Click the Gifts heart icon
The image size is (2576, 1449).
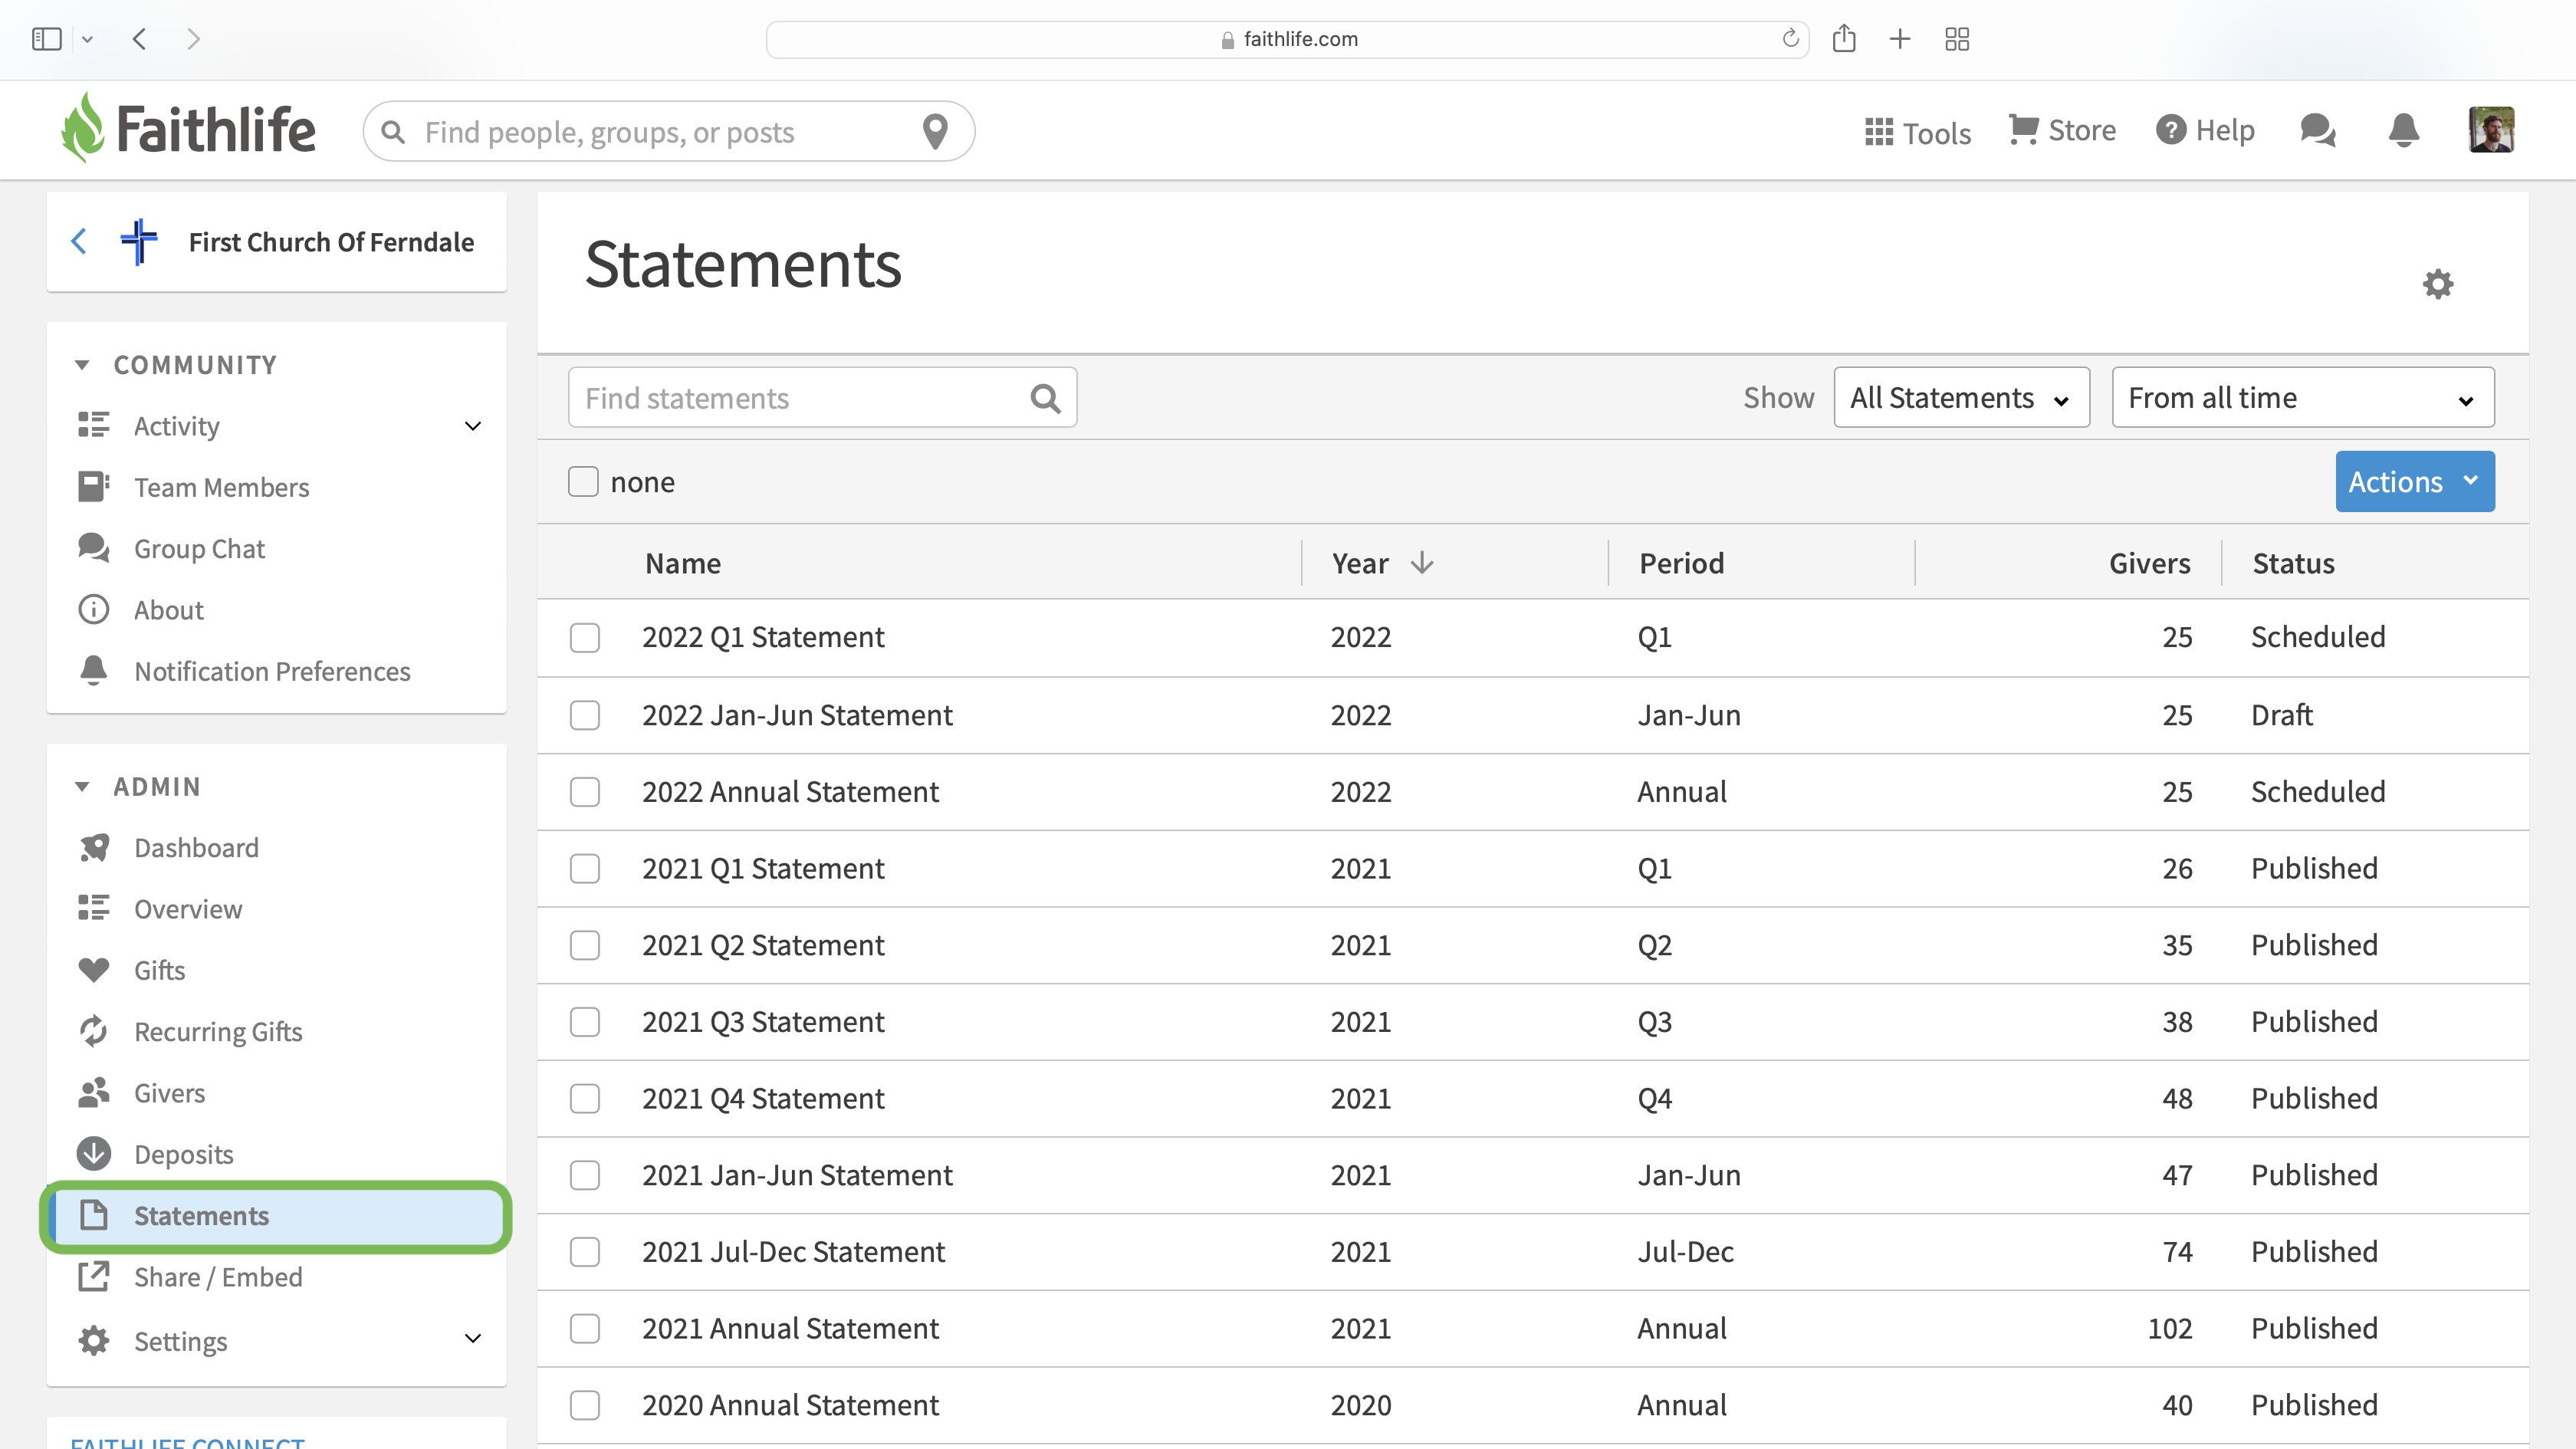pos(93,969)
